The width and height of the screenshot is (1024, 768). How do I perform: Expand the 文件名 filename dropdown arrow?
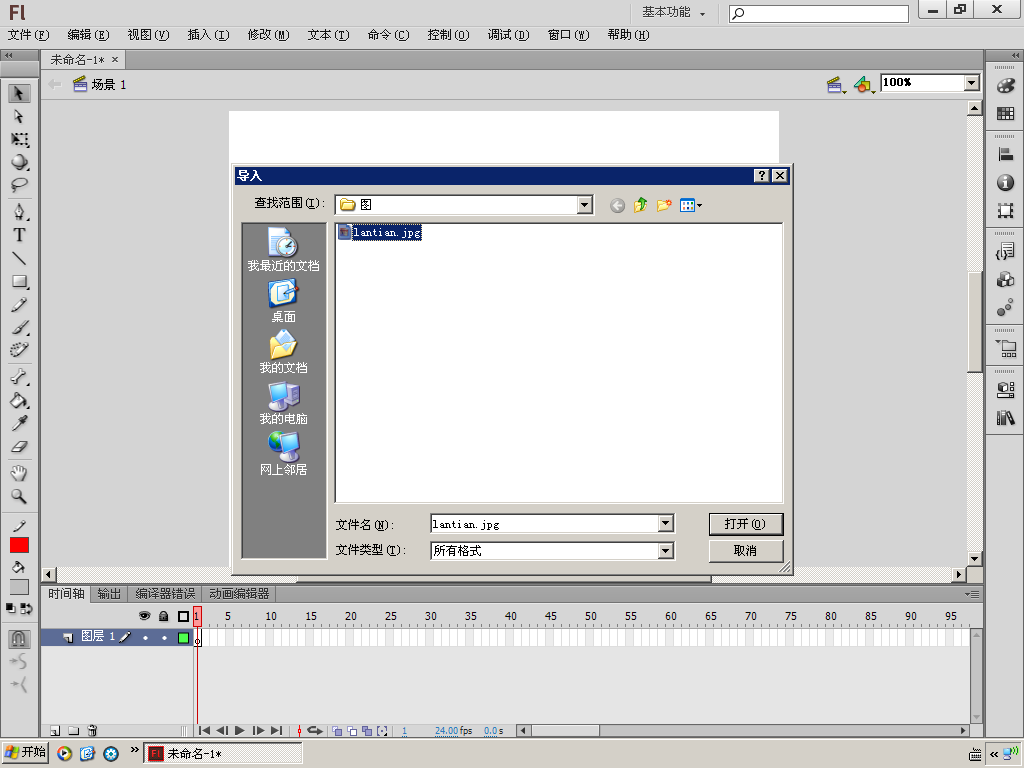point(665,523)
